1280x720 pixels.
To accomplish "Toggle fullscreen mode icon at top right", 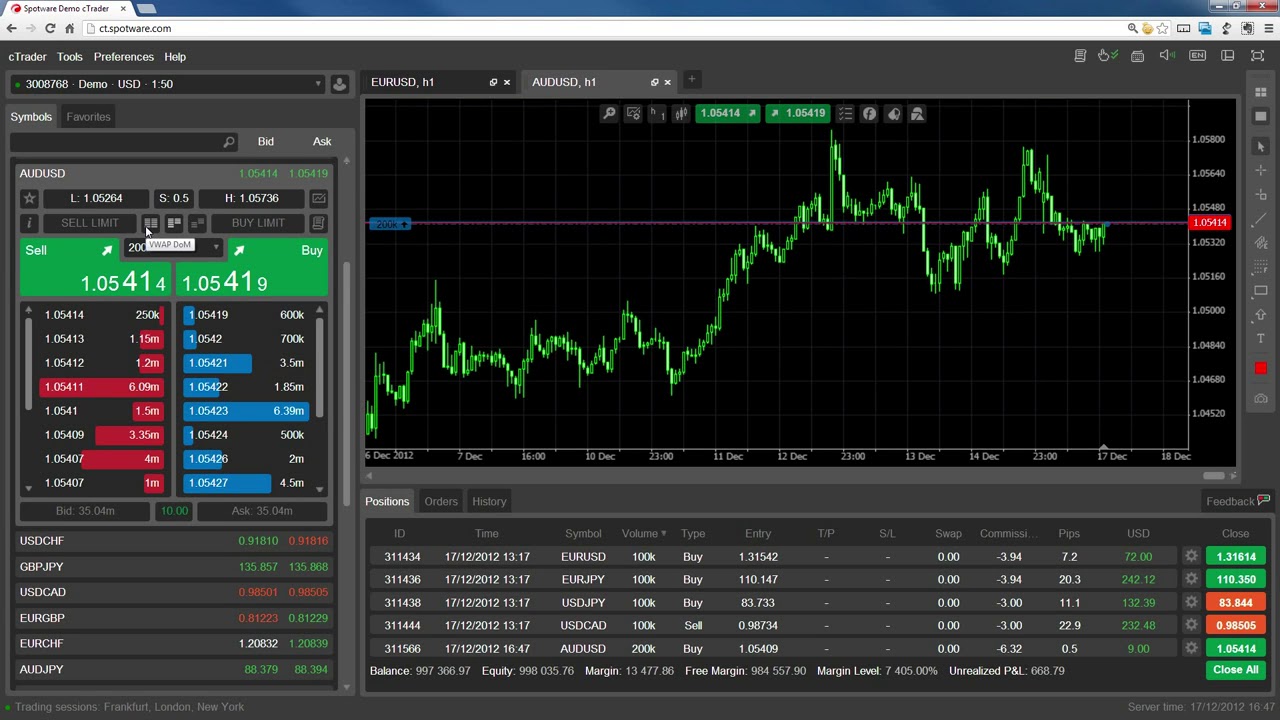I will pos(1257,56).
